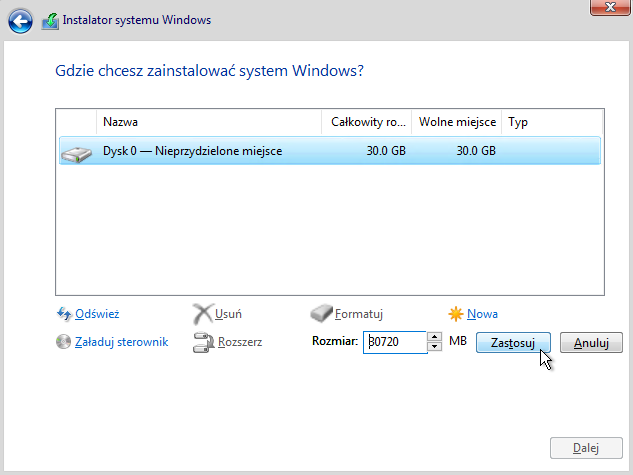This screenshot has height=475, width=633.
Task: Select the Dysk 0 — Nieprzydzielone miejsce row
Action: pyautogui.click(x=330, y=151)
